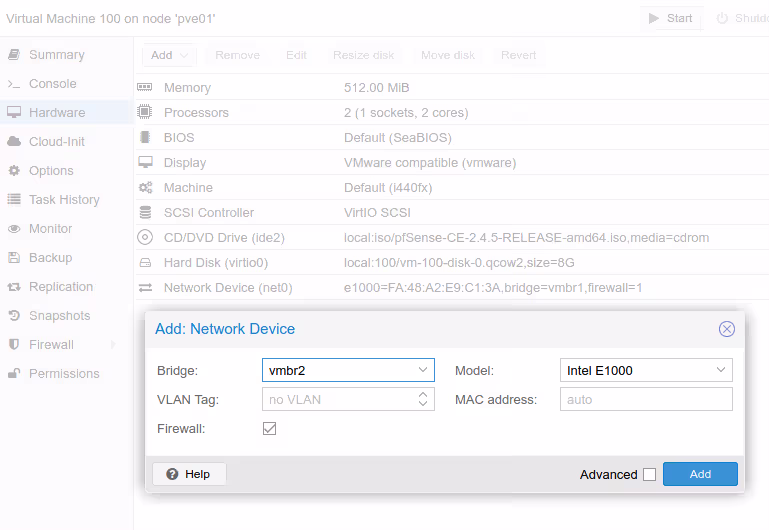The image size is (769, 530).
Task: Click the Backup floppy disk icon
Action: click(14, 258)
